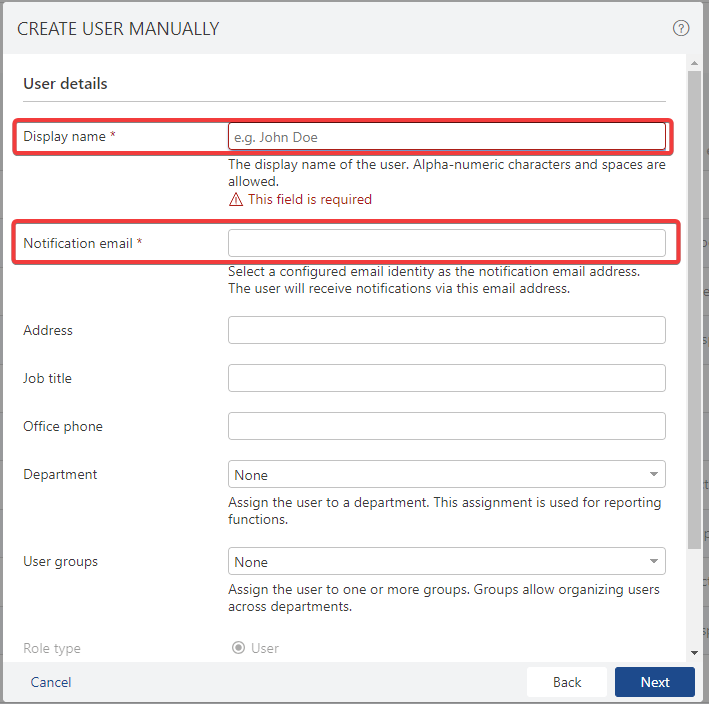Click the warning icon beside required message
The image size is (709, 704).
click(236, 199)
